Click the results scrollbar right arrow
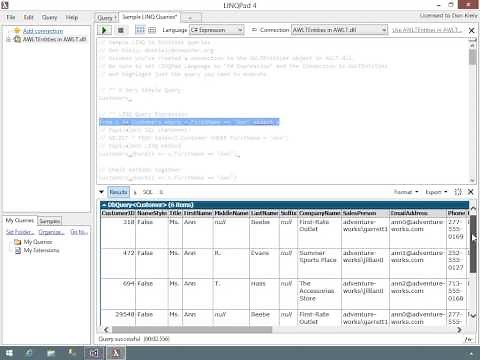480x360 pixels. pyautogui.click(x=459, y=330)
